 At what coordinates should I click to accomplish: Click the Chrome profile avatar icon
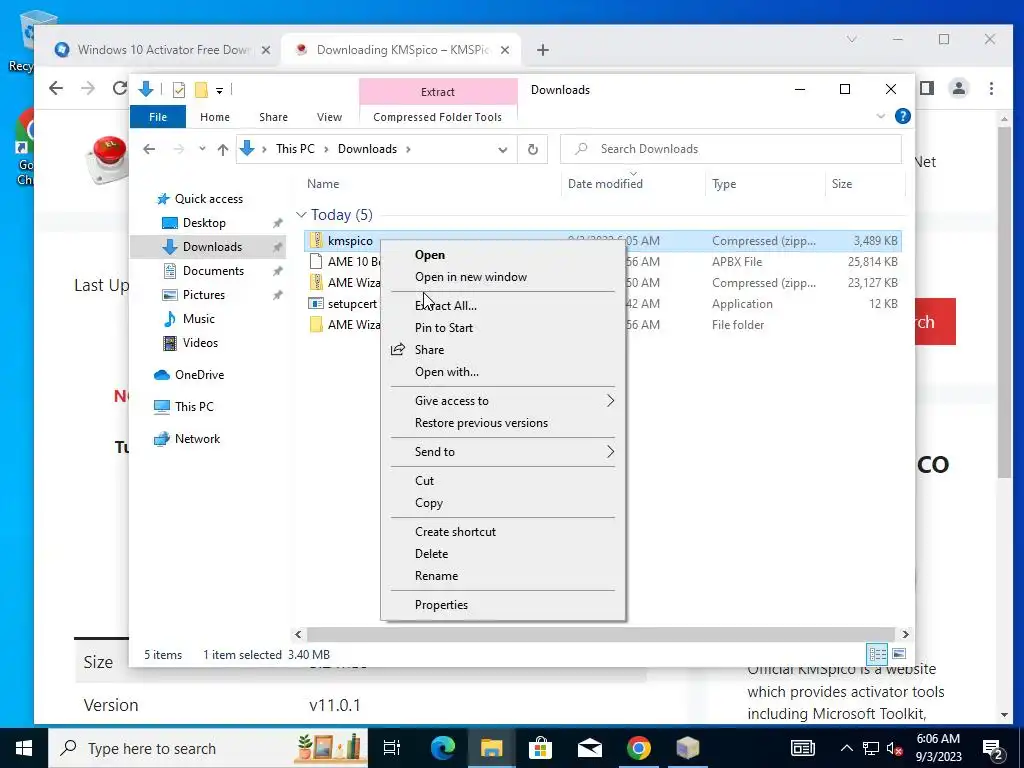(959, 88)
